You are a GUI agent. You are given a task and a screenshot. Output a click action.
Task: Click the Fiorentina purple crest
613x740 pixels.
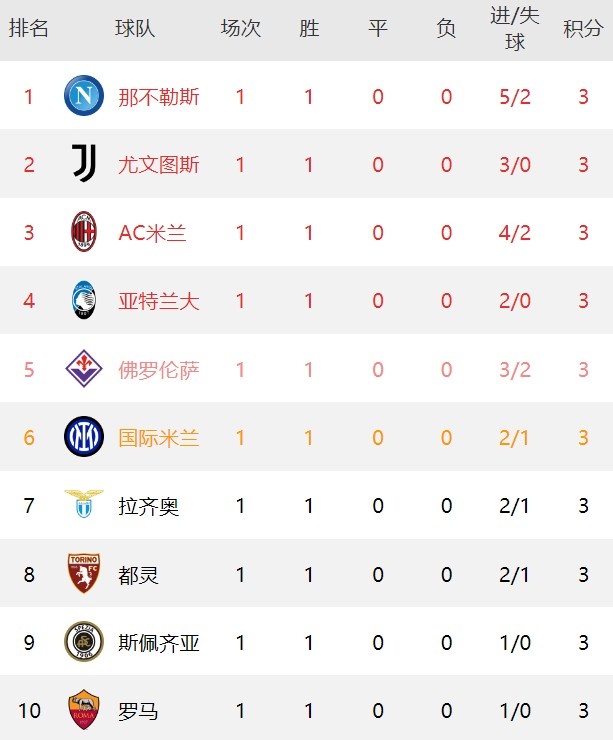pos(83,369)
